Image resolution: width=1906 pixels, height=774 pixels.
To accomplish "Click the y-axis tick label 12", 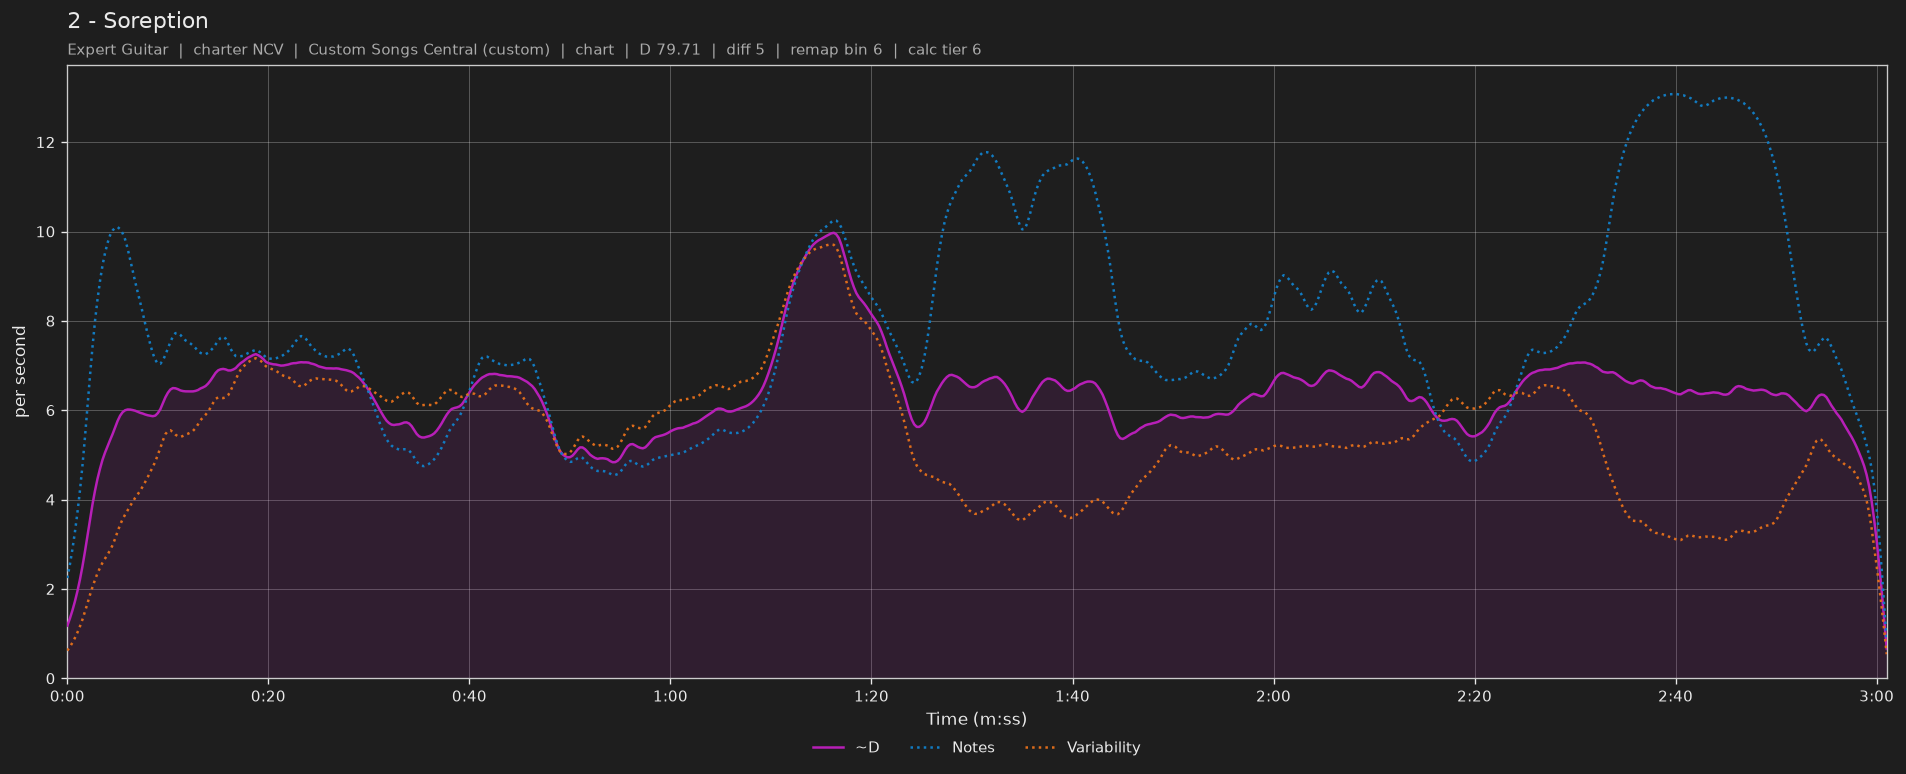I will (x=47, y=143).
